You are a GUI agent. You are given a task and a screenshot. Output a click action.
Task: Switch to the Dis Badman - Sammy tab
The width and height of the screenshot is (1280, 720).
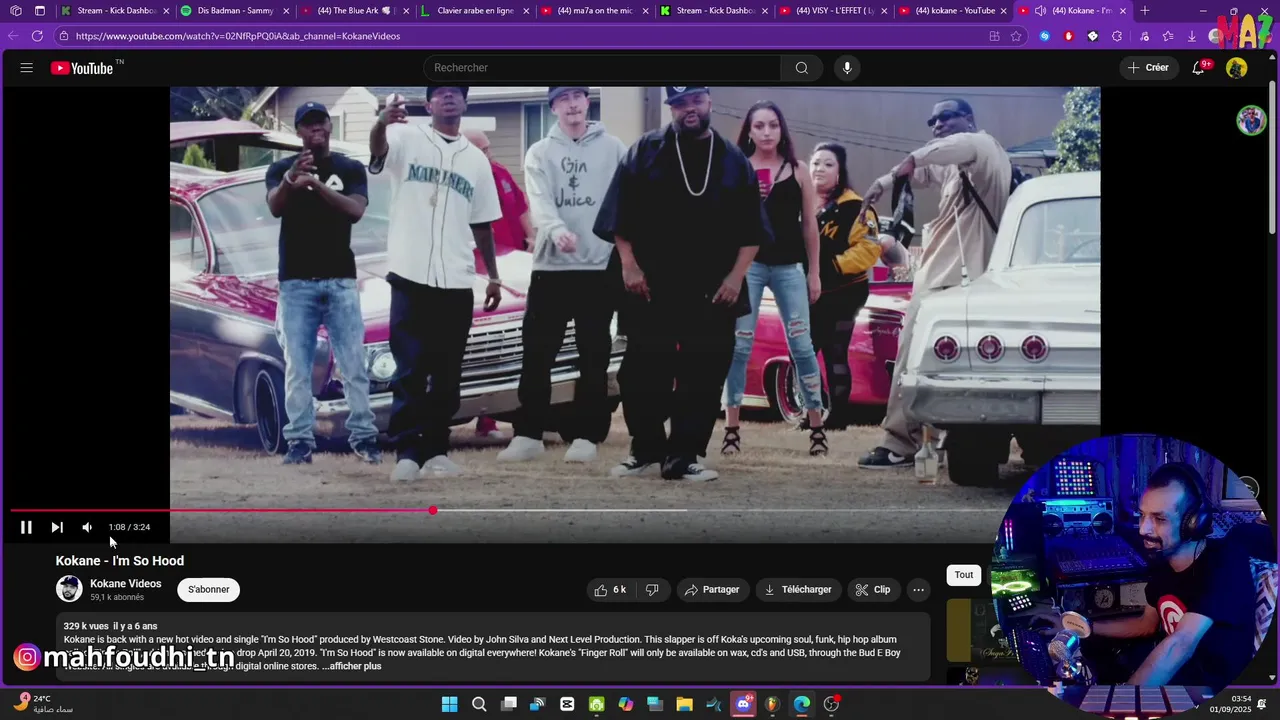pos(235,11)
